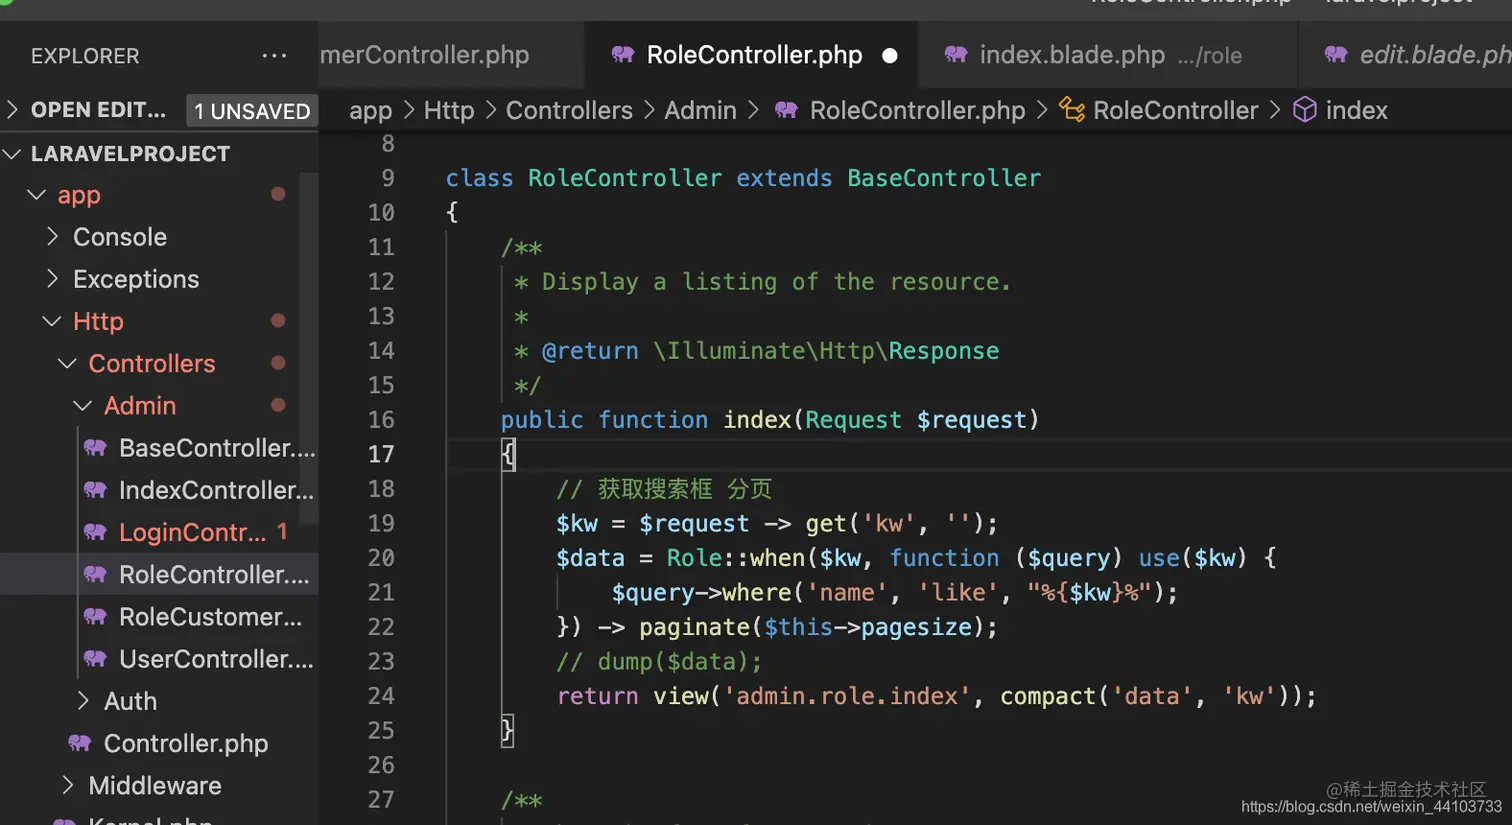Viewport: 1512px width, 825px height.
Task: Click index method cube icon in breadcrumb
Action: [x=1305, y=110]
